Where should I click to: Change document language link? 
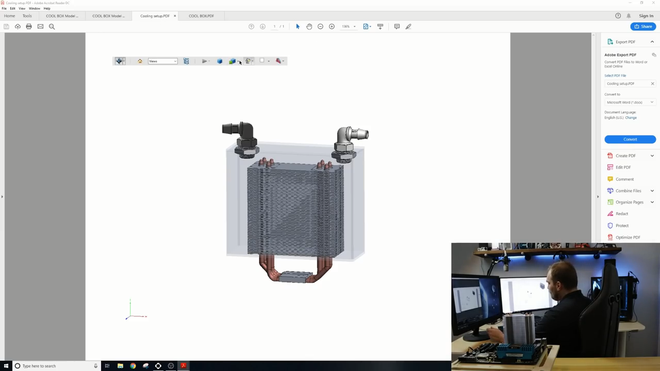tap(631, 118)
